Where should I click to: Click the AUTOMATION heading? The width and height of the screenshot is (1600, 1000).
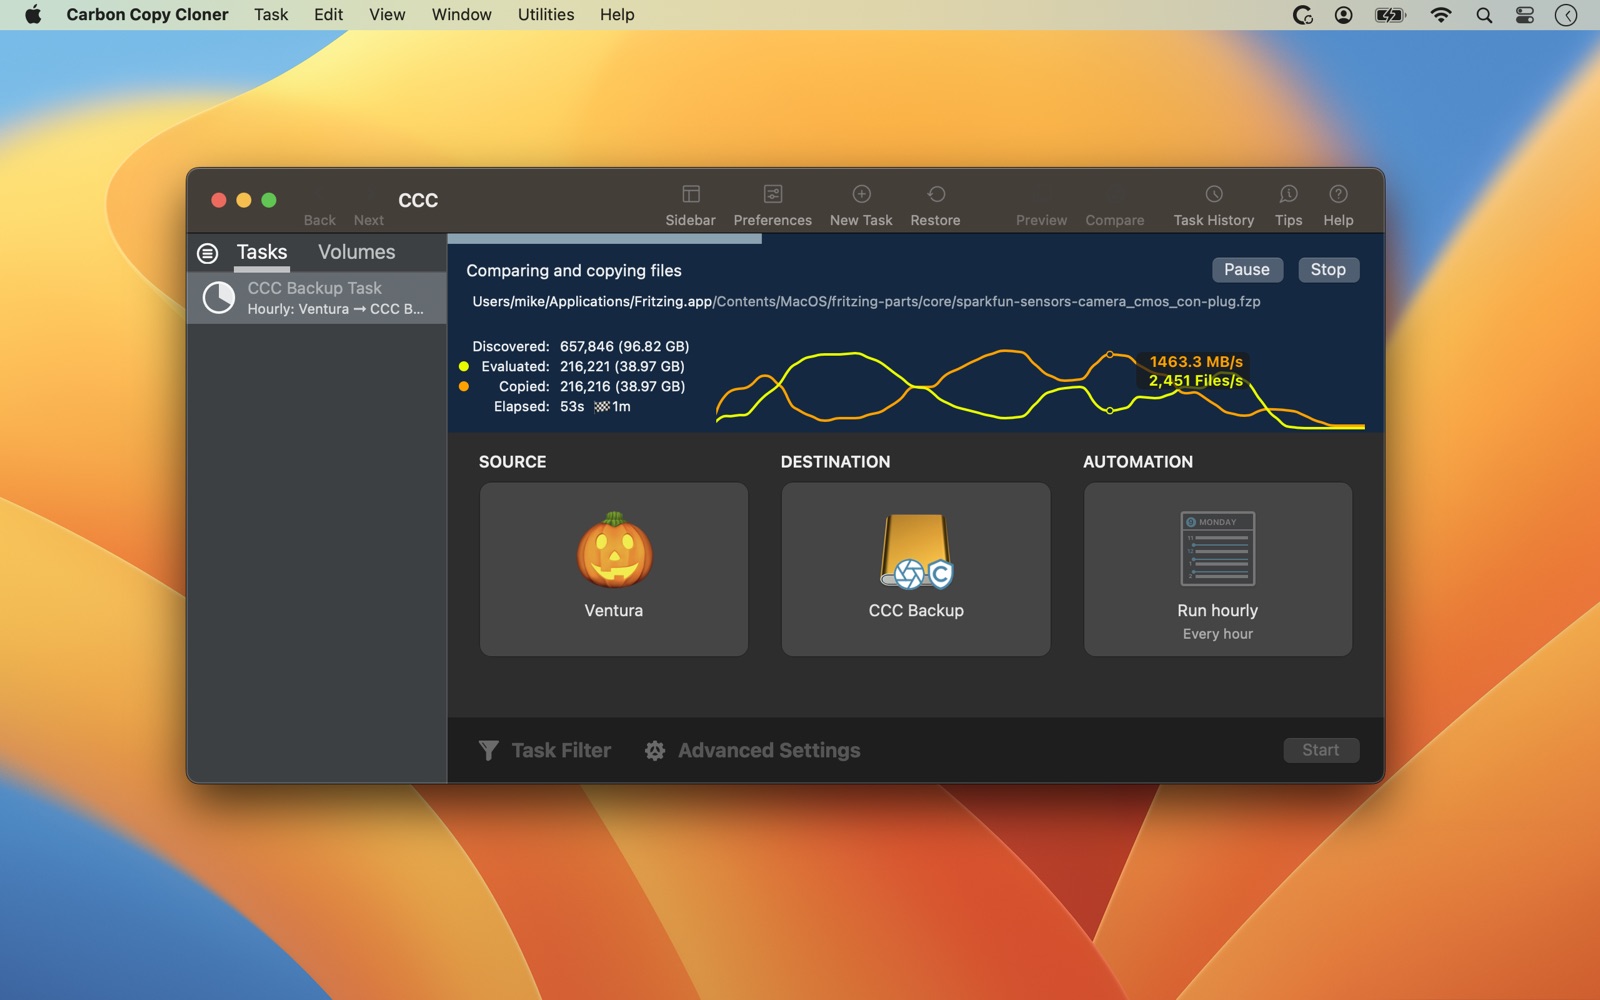point(1138,462)
